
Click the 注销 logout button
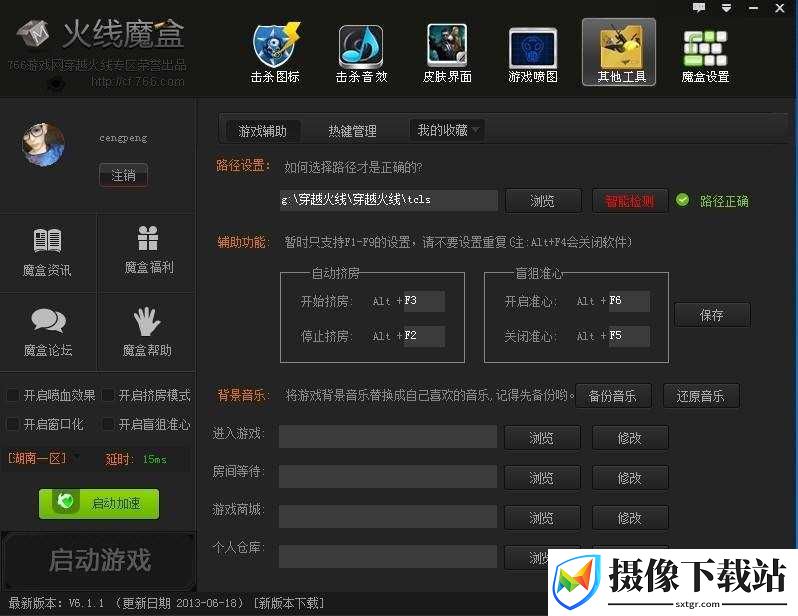124,176
